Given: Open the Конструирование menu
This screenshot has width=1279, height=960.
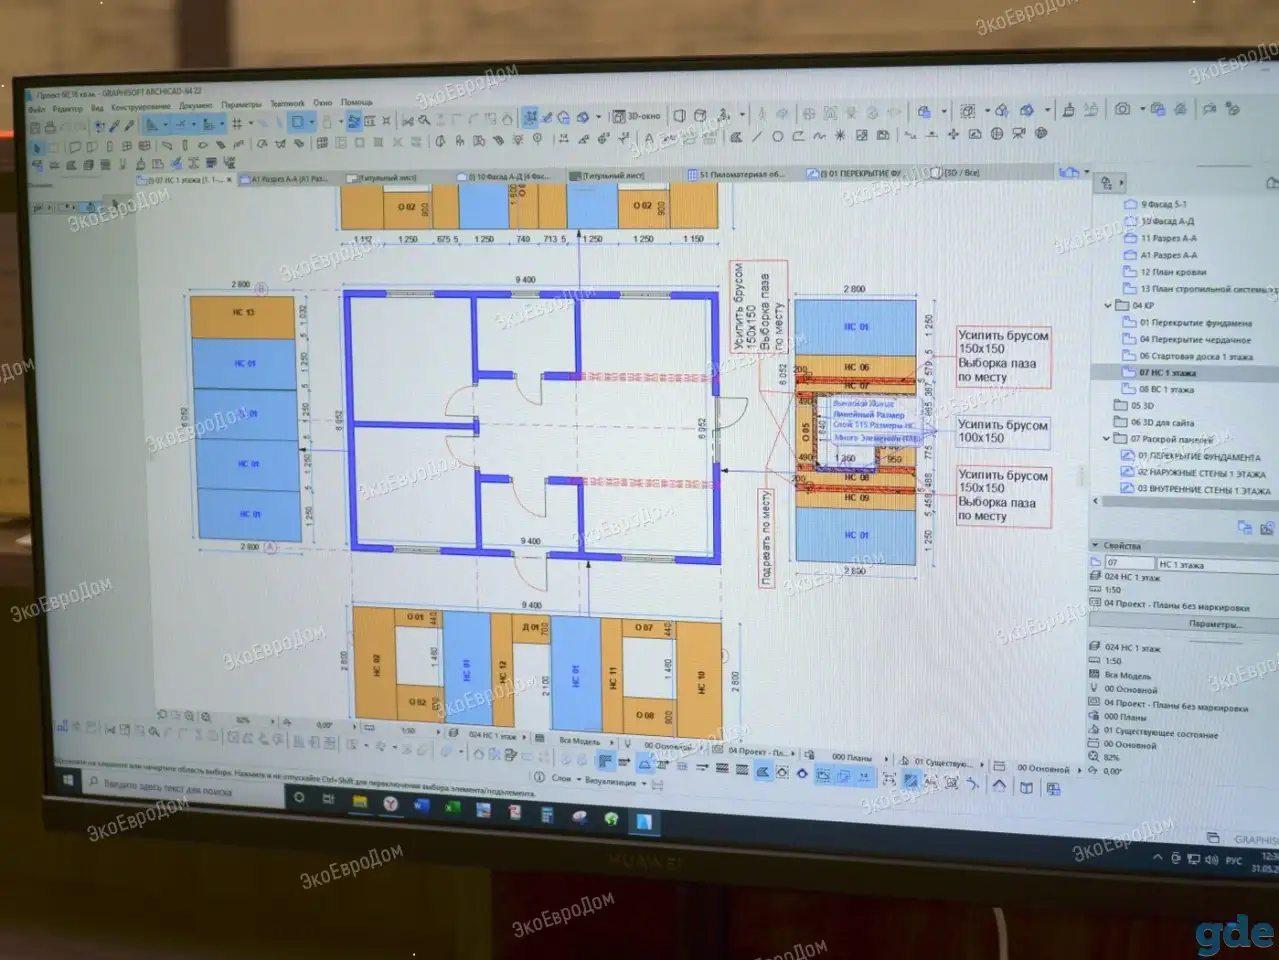Looking at the screenshot, I should tap(141, 106).
